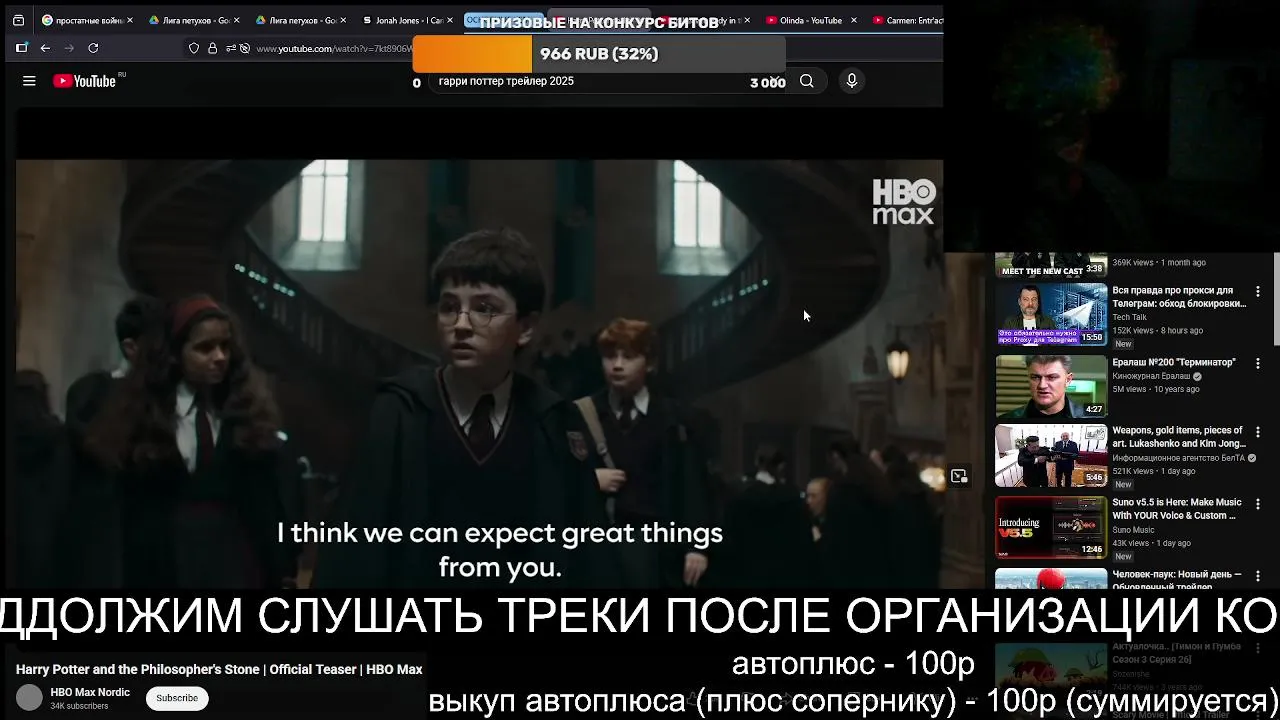This screenshot has width=1280, height=720.
Task: Close the 'Olinda - YouTube' tab
Action: point(853,20)
